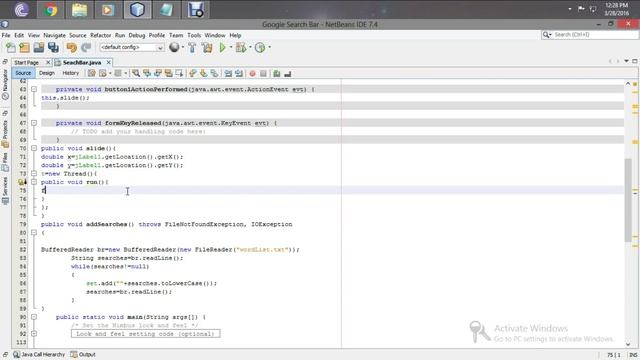The height and width of the screenshot is (360, 640).
Task: Open File Explorer from the taskbar
Action: coord(79,10)
